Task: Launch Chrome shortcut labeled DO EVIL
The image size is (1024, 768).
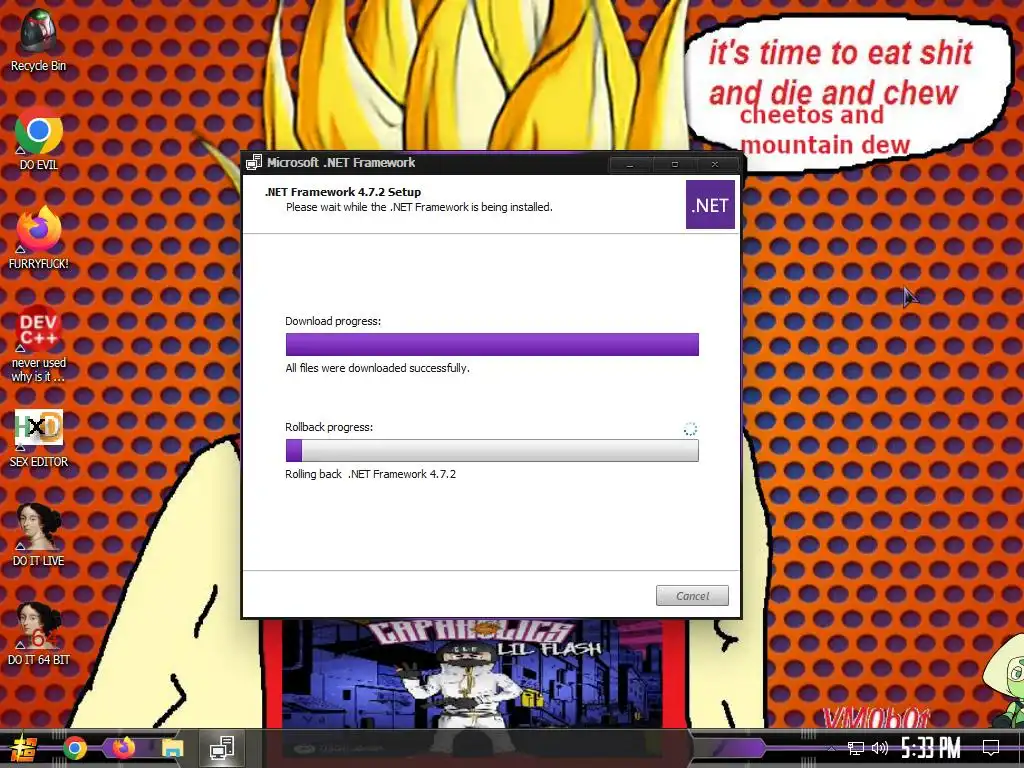Action: 38,140
